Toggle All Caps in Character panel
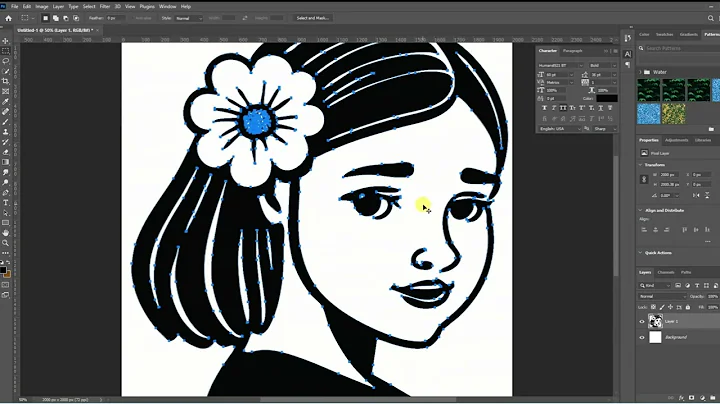The height and width of the screenshot is (404, 720). coord(563,108)
